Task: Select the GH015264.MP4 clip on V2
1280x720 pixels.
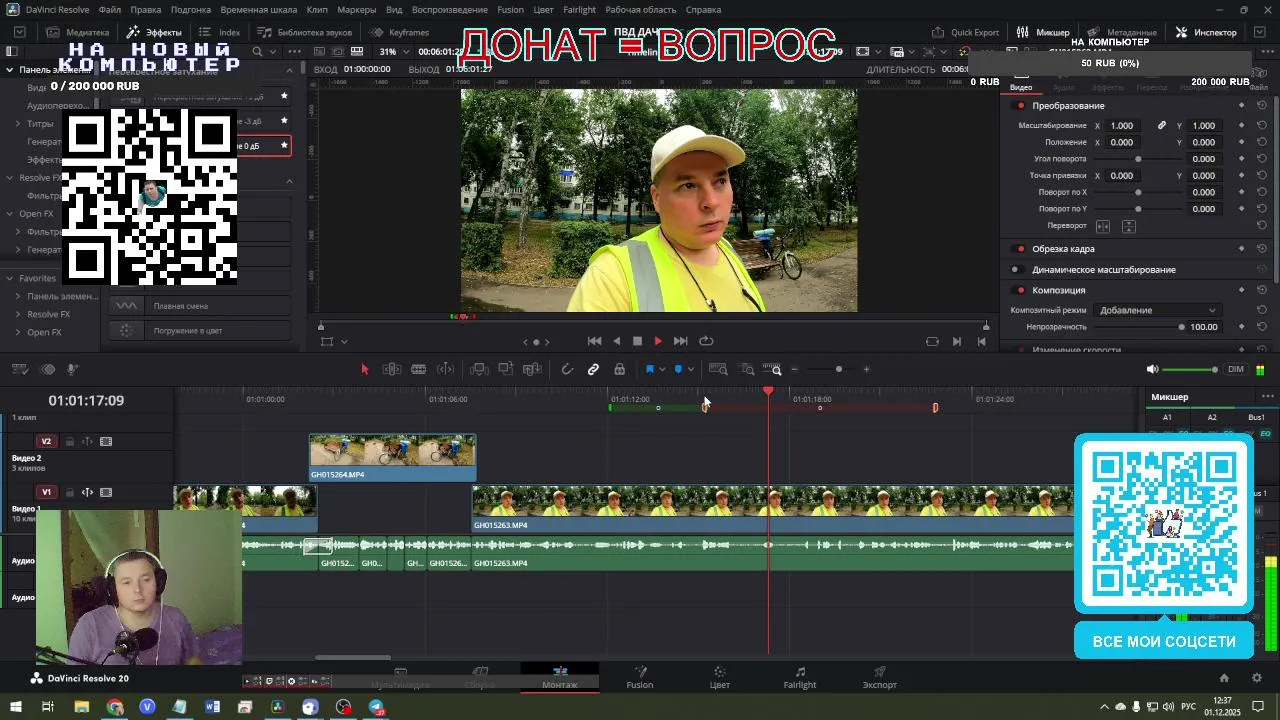Action: coord(393,457)
